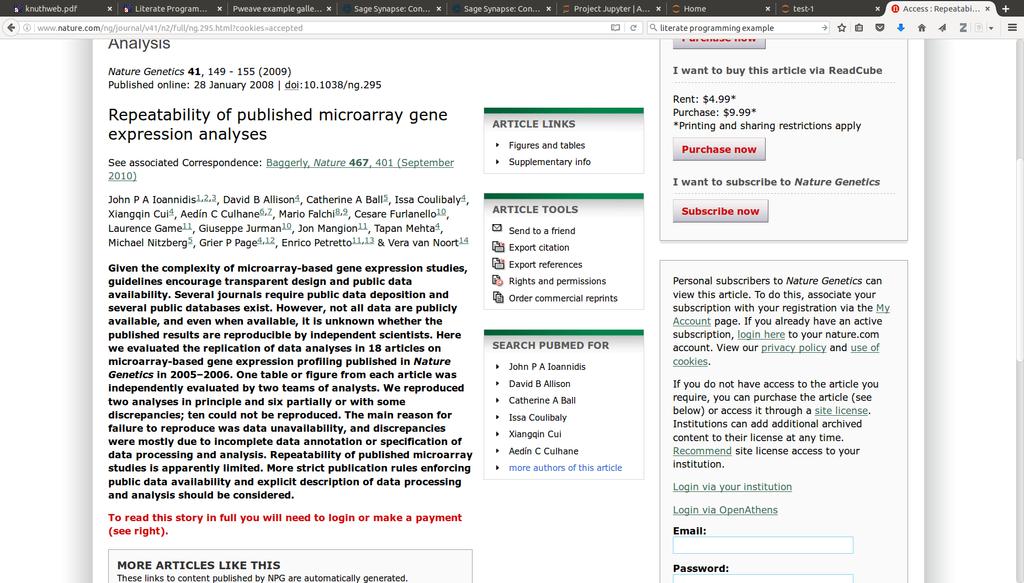This screenshot has width=1024, height=583.
Task: Bookmark this page with the star icon
Action: click(842, 28)
